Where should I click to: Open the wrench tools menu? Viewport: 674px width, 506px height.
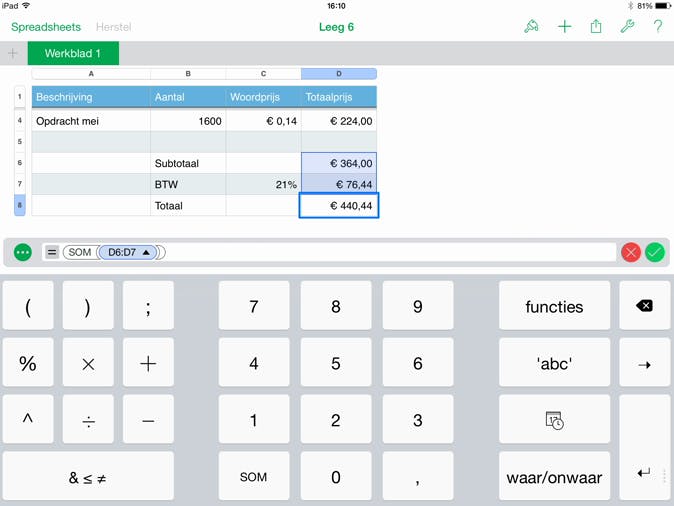pyautogui.click(x=627, y=27)
